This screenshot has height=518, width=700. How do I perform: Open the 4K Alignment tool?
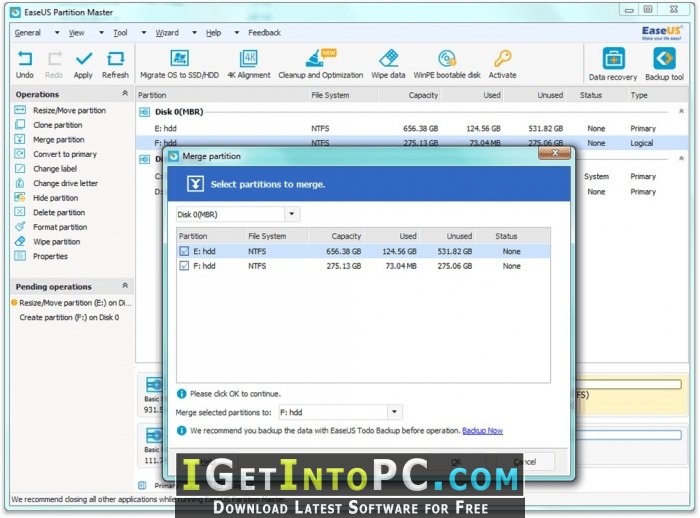[x=249, y=64]
